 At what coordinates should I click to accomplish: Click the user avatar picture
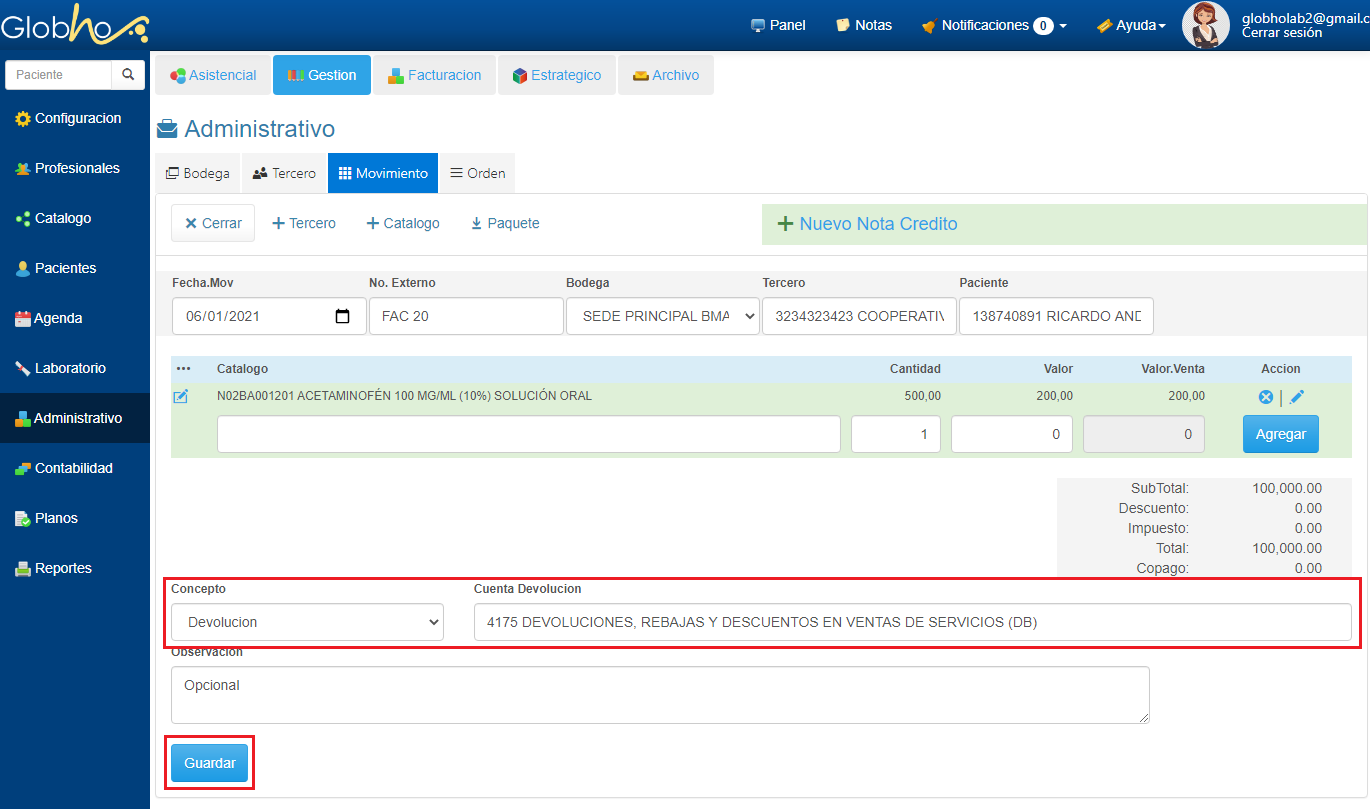click(1205, 25)
